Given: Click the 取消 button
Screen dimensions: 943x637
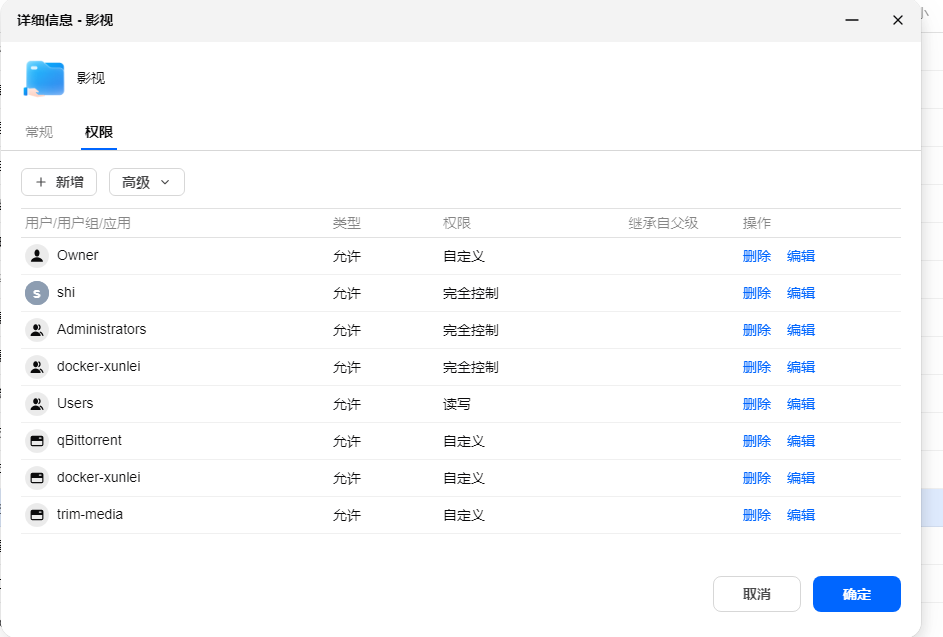Looking at the screenshot, I should (x=757, y=594).
